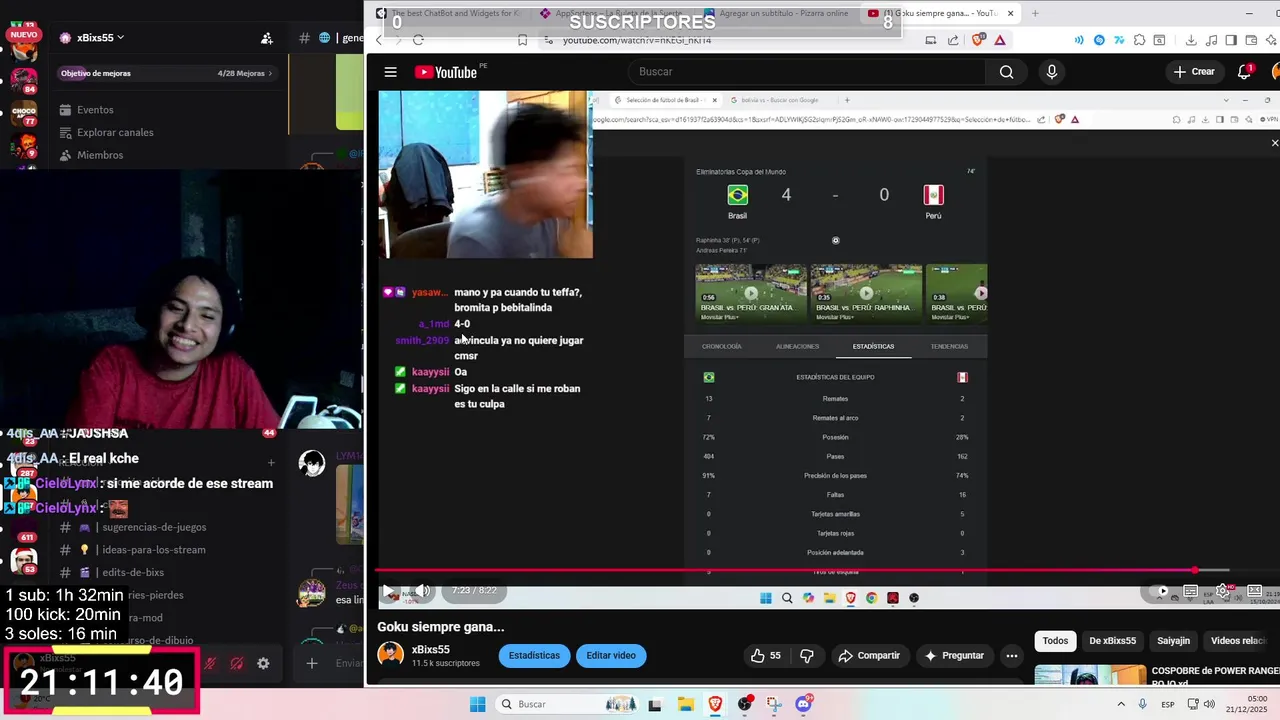Mute the YouTube video volume
Screen dimensions: 1280x720
(423, 591)
